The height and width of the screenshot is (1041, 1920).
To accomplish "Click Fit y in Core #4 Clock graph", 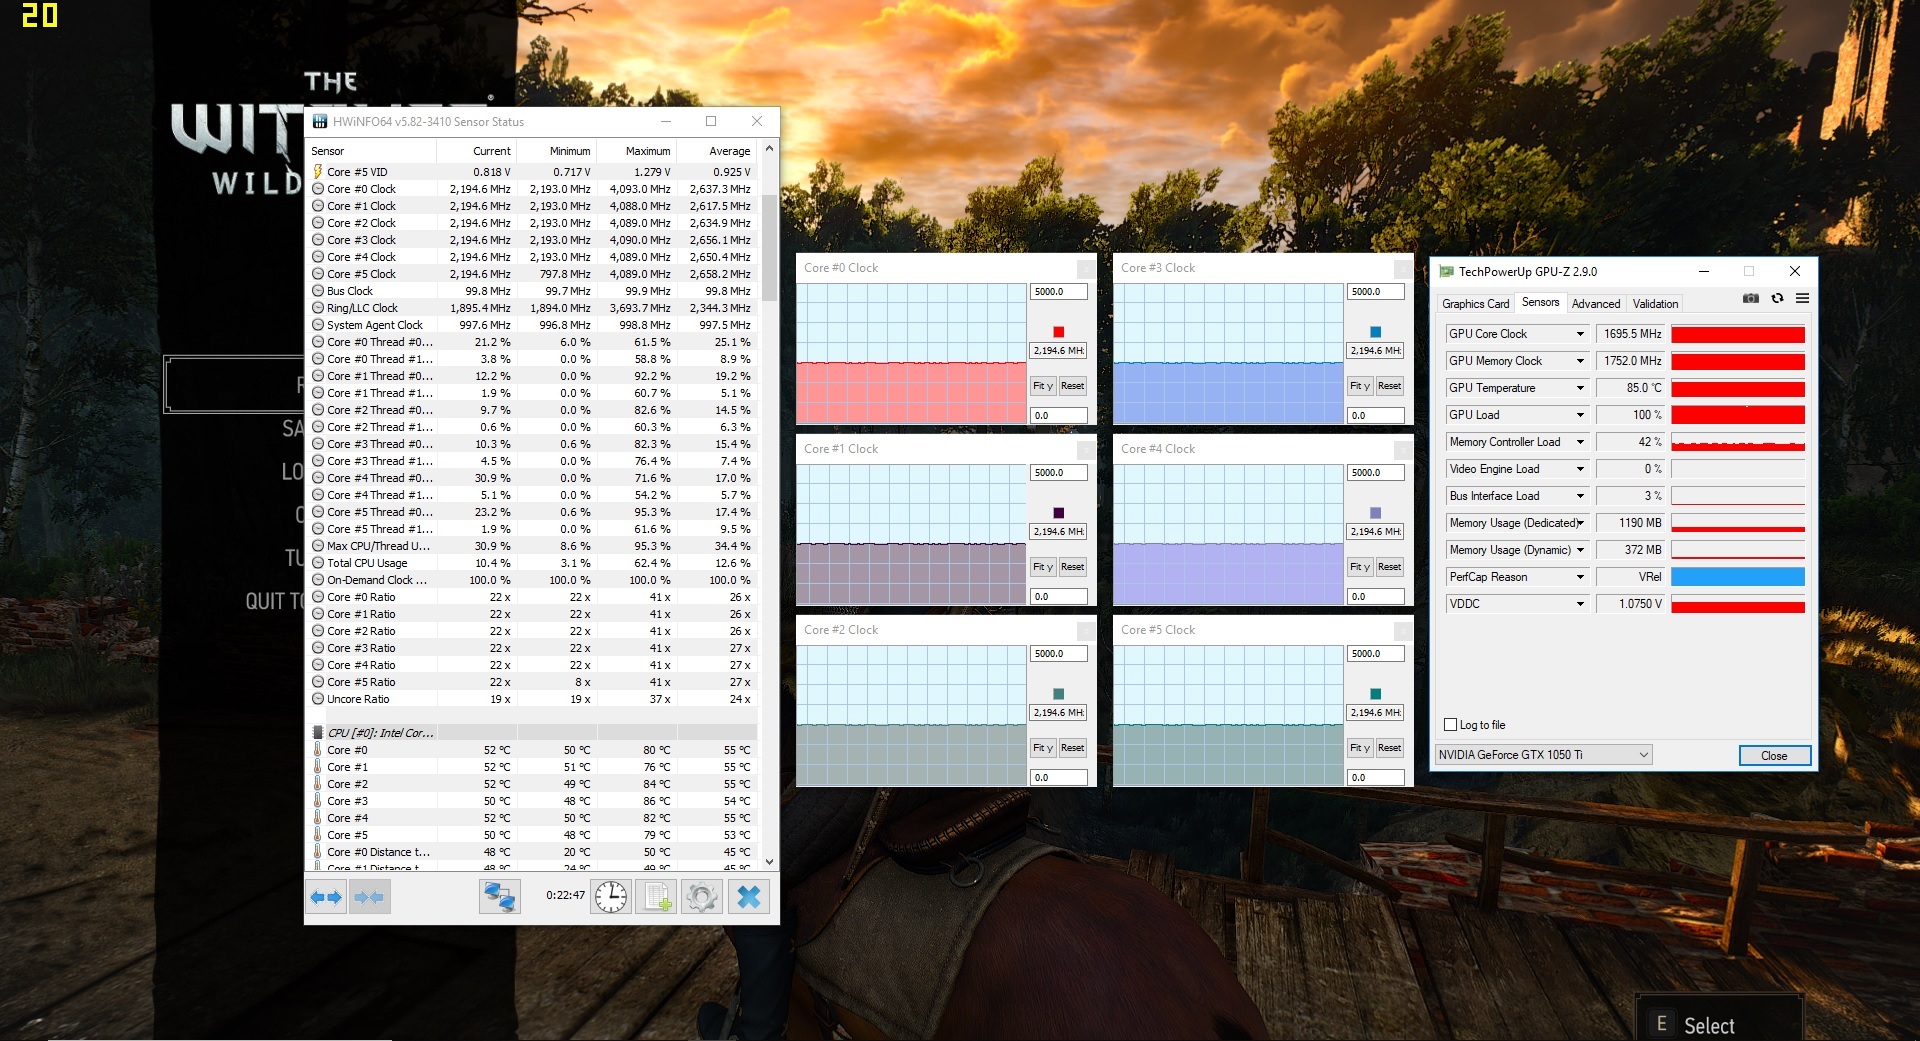I will click(1360, 567).
